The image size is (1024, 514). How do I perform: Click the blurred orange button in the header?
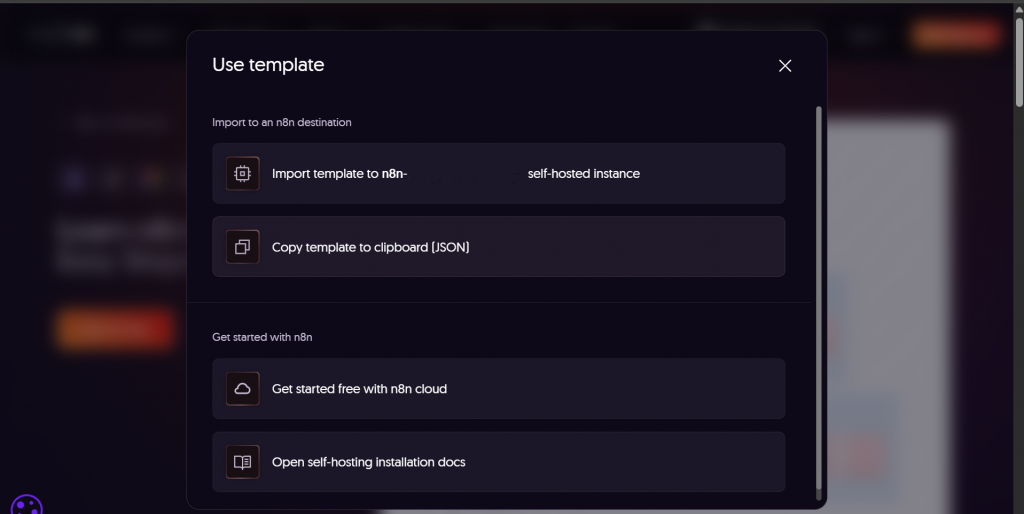pos(956,35)
